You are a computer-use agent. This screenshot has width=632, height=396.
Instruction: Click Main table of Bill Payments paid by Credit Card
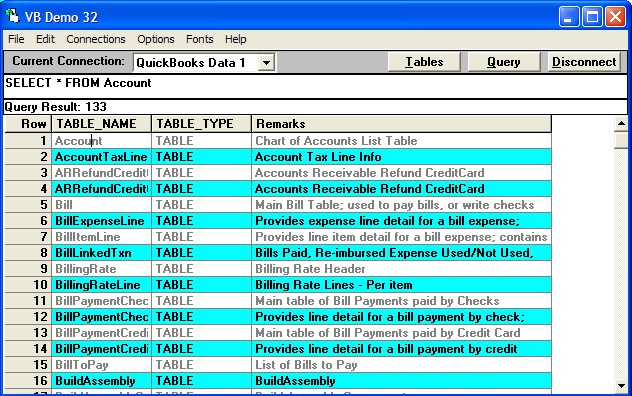(x=401, y=333)
